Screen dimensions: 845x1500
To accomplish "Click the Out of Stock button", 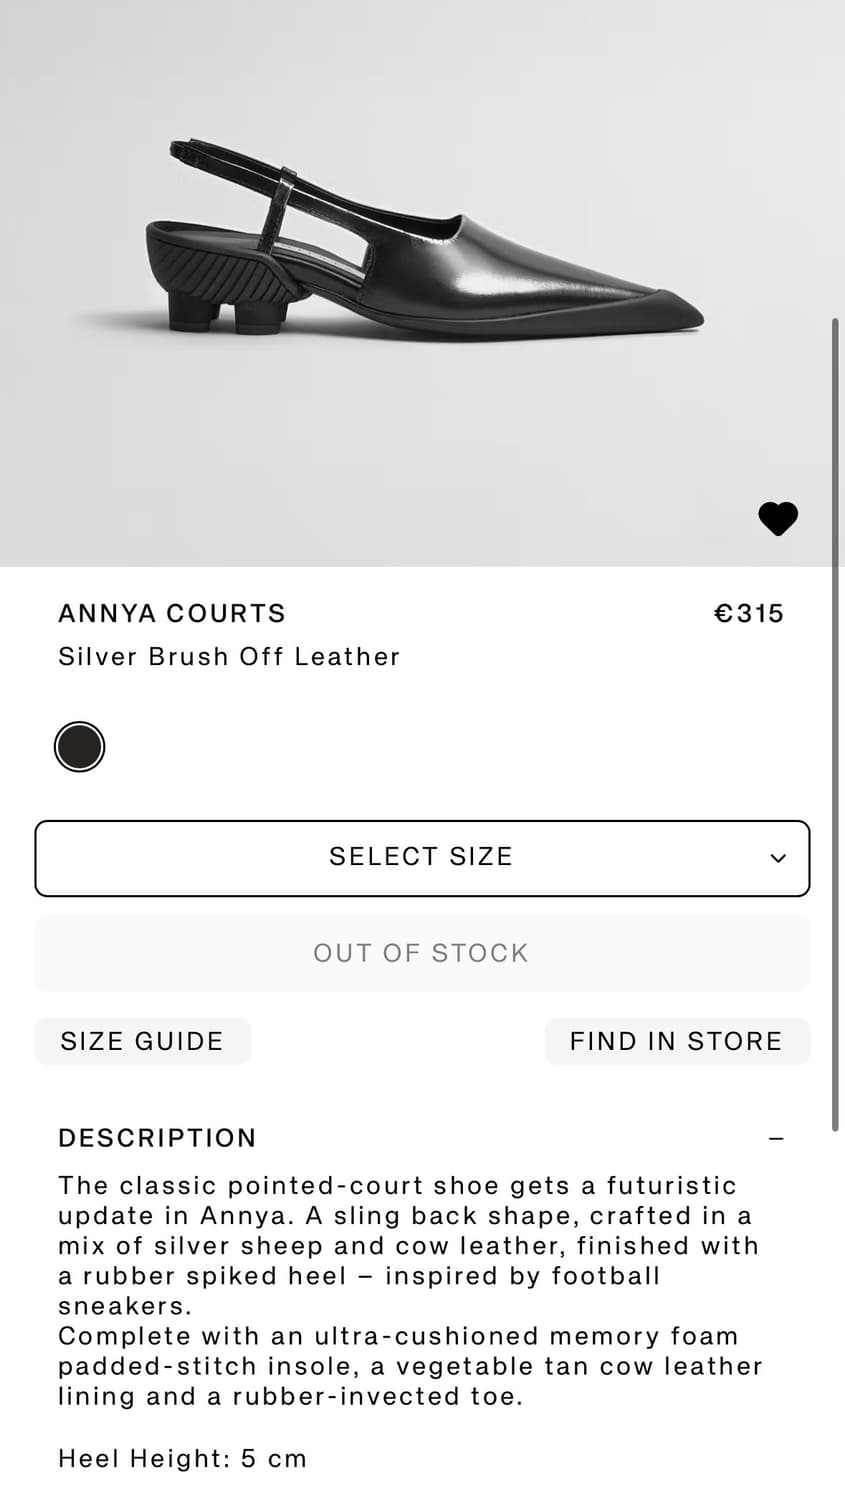I will (x=421, y=953).
